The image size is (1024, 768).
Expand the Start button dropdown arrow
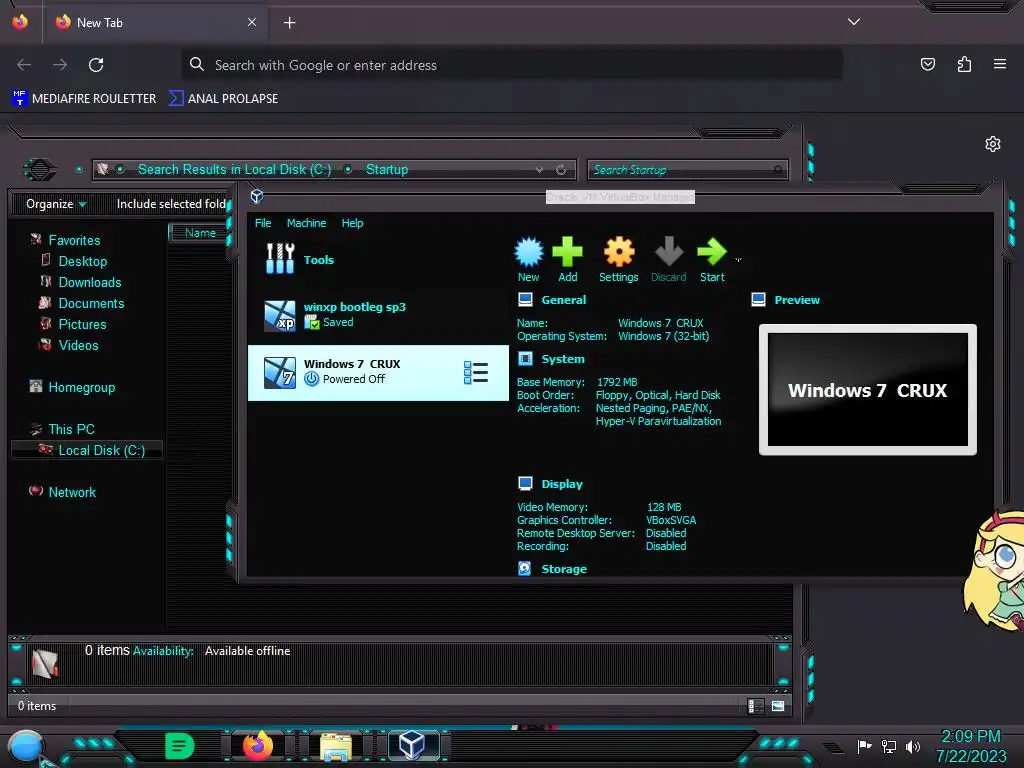[x=738, y=260]
